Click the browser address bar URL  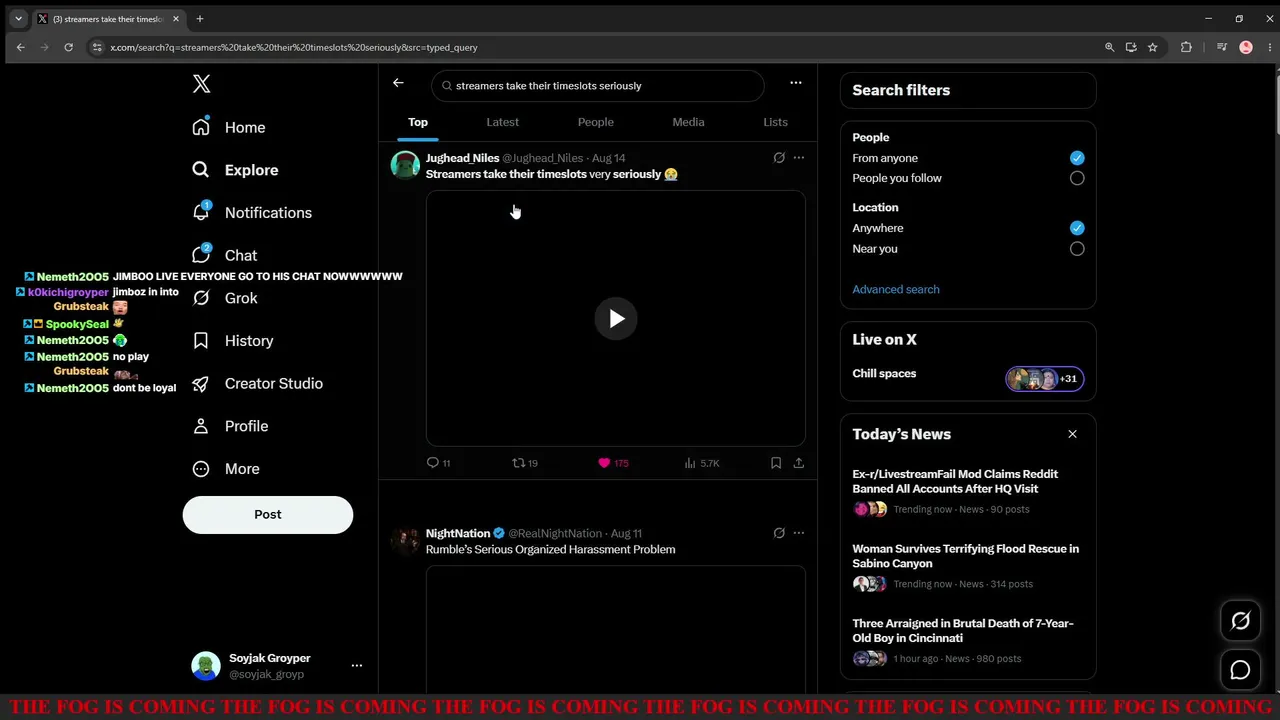(294, 47)
